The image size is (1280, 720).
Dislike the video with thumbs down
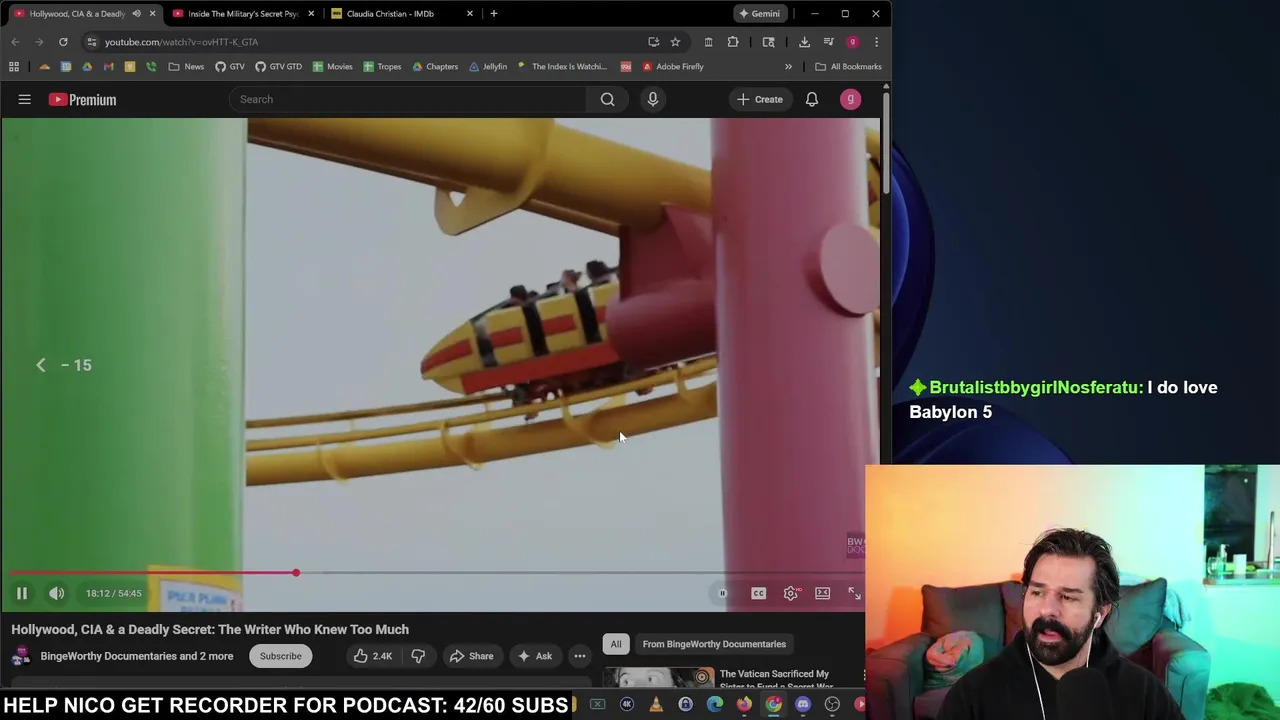pyautogui.click(x=418, y=656)
